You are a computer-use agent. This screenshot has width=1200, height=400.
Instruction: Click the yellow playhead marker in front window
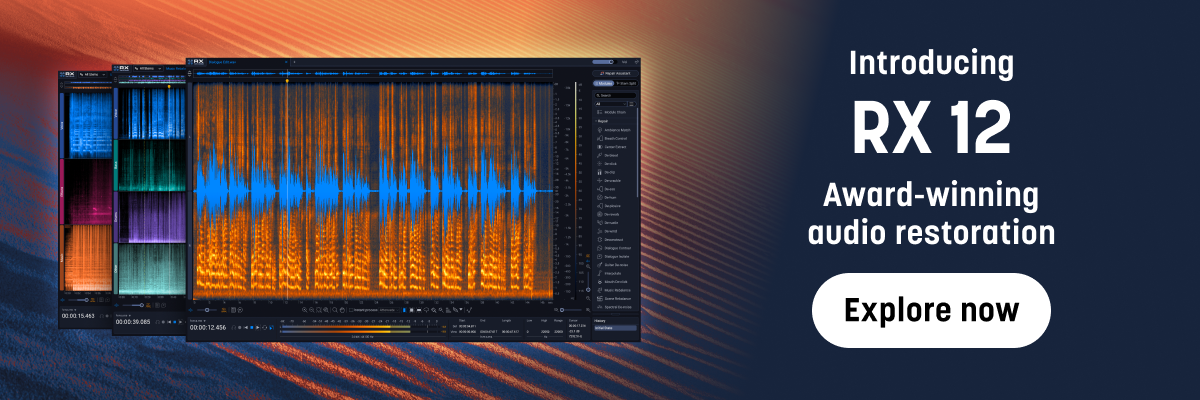(x=287, y=81)
